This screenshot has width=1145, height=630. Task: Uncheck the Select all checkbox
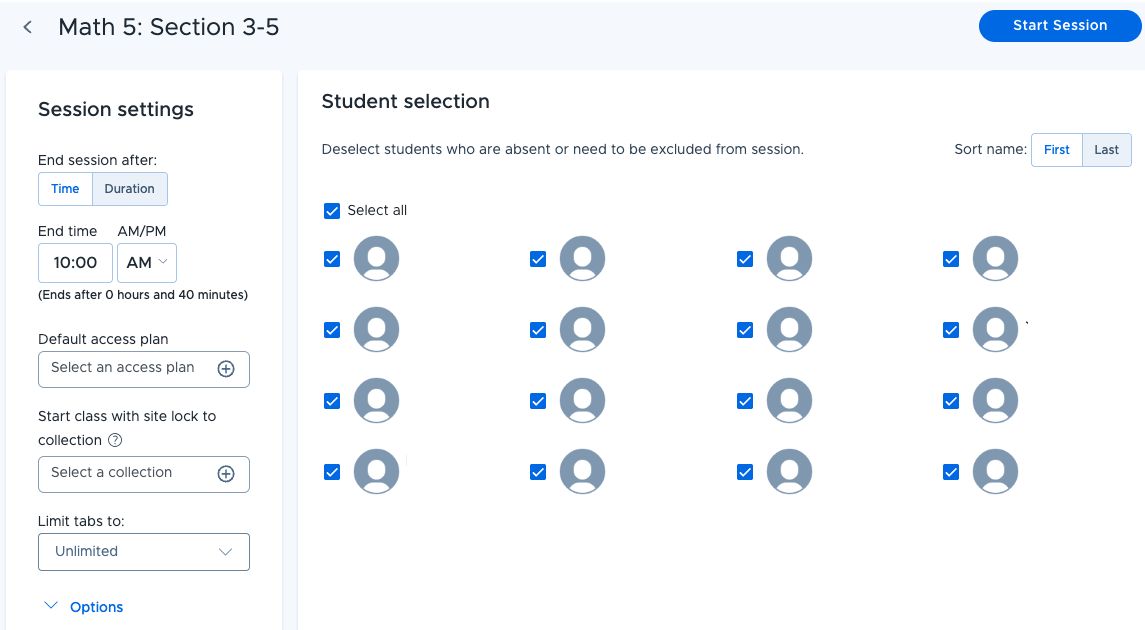332,211
